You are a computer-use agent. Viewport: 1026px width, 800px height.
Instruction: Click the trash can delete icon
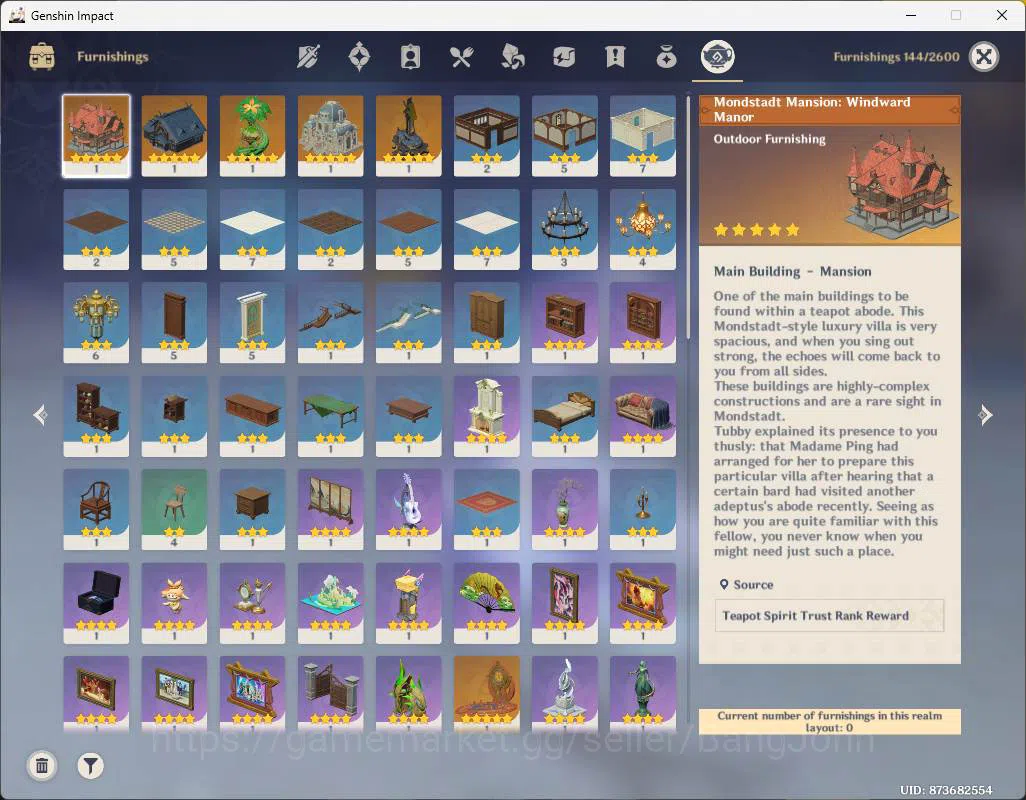click(42, 765)
